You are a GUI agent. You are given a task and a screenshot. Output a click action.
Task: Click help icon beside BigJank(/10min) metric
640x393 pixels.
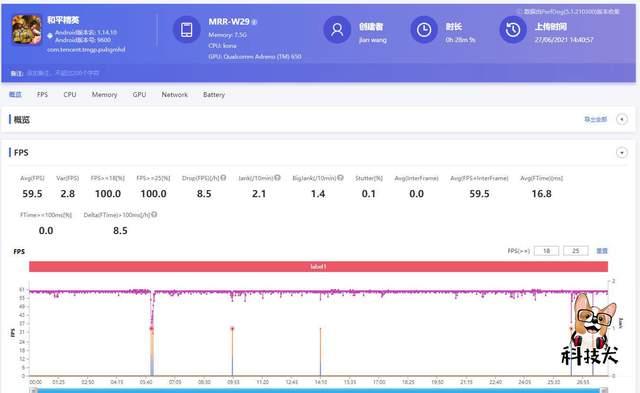[340, 178]
